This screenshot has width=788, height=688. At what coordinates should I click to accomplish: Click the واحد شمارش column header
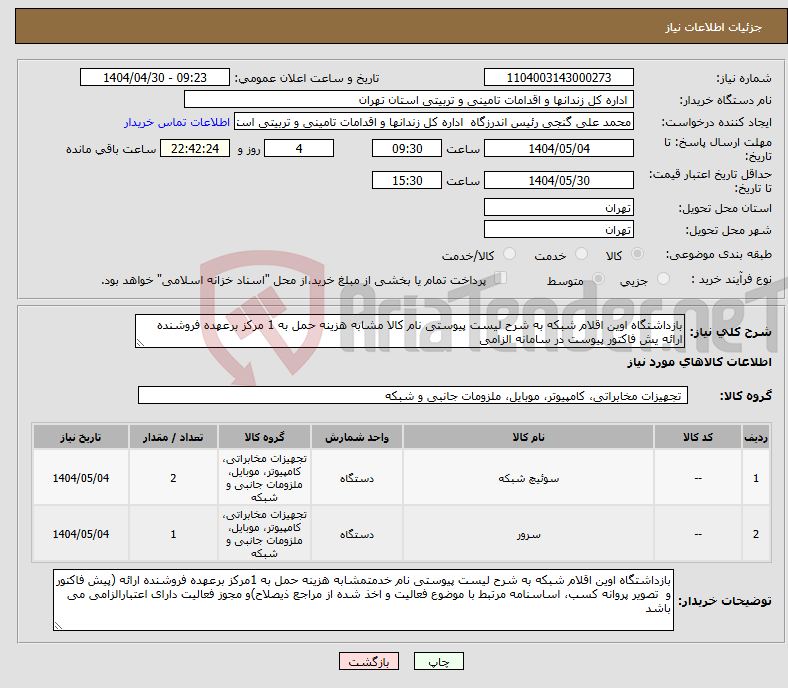[x=357, y=437]
